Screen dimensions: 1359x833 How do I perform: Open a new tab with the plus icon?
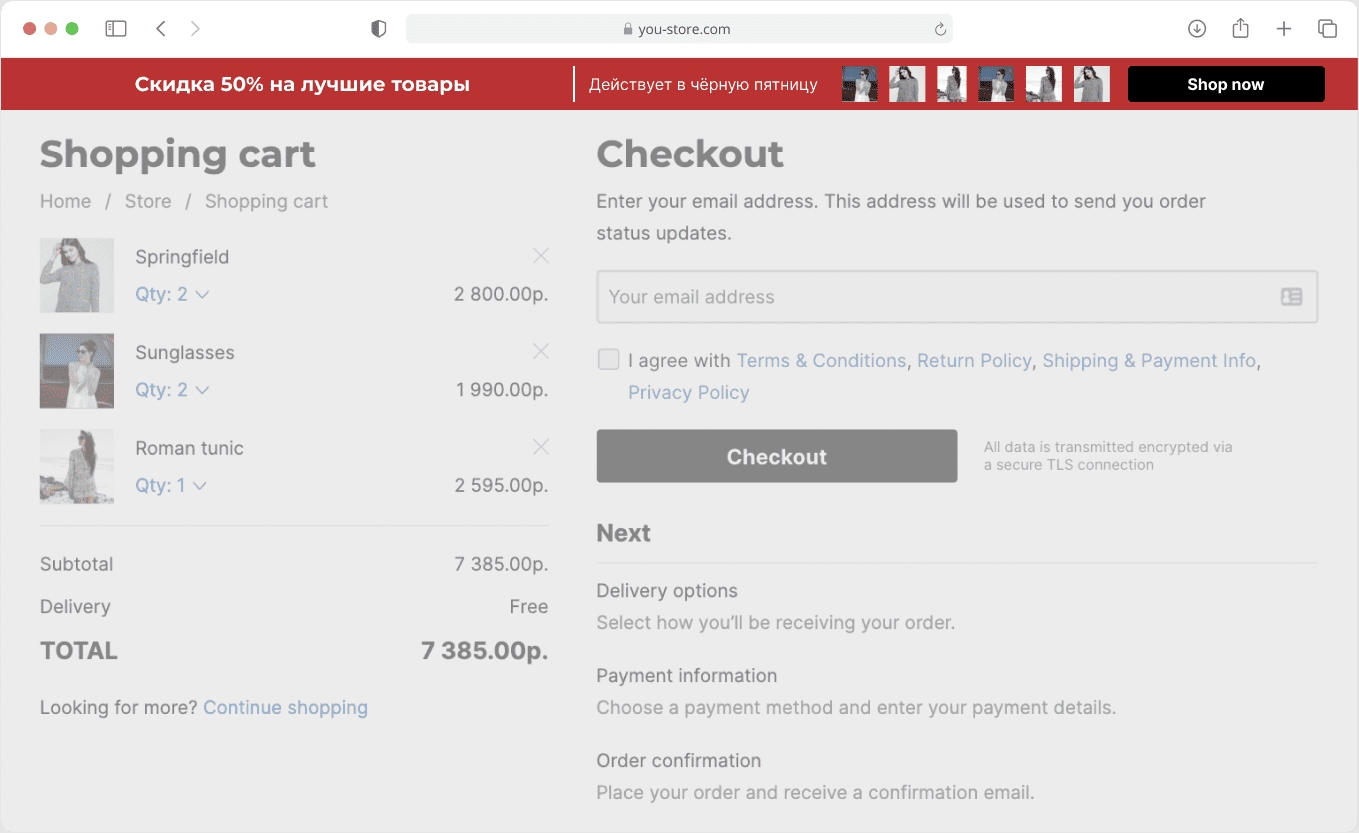pos(1284,29)
